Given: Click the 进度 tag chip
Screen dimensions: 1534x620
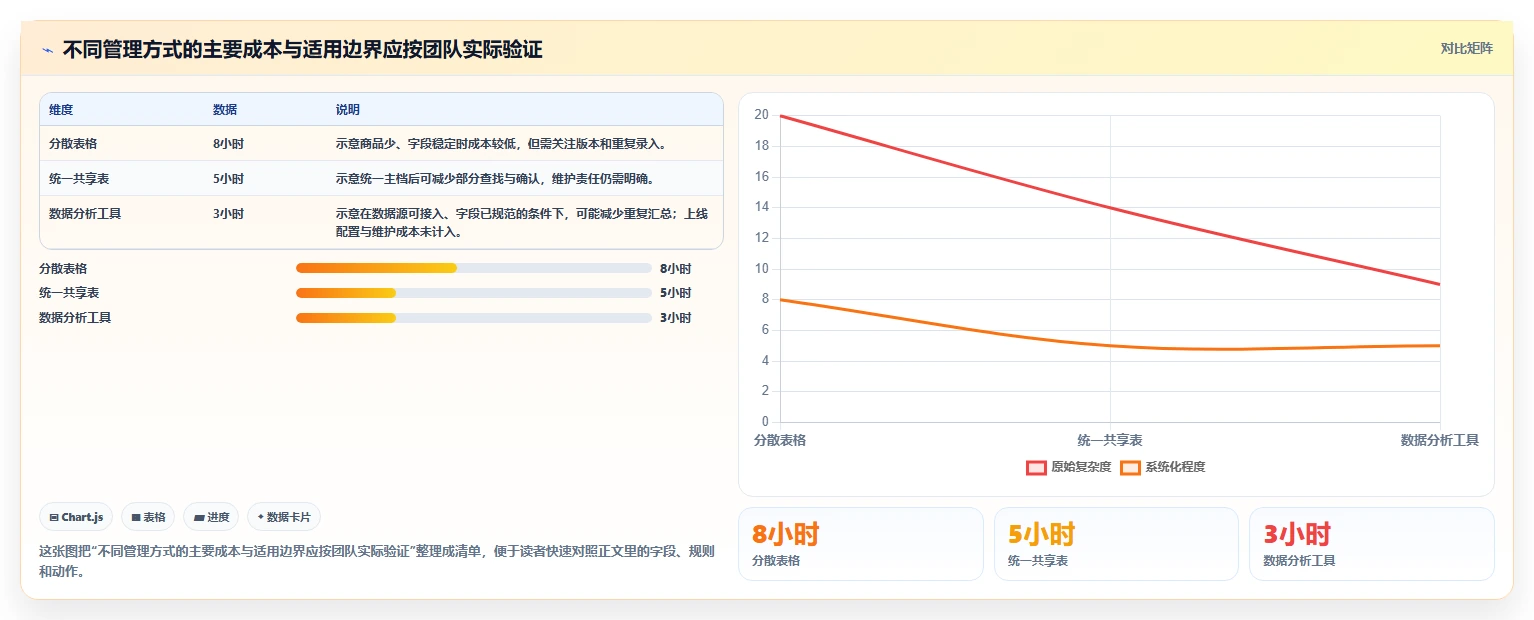Looking at the screenshot, I should (211, 517).
